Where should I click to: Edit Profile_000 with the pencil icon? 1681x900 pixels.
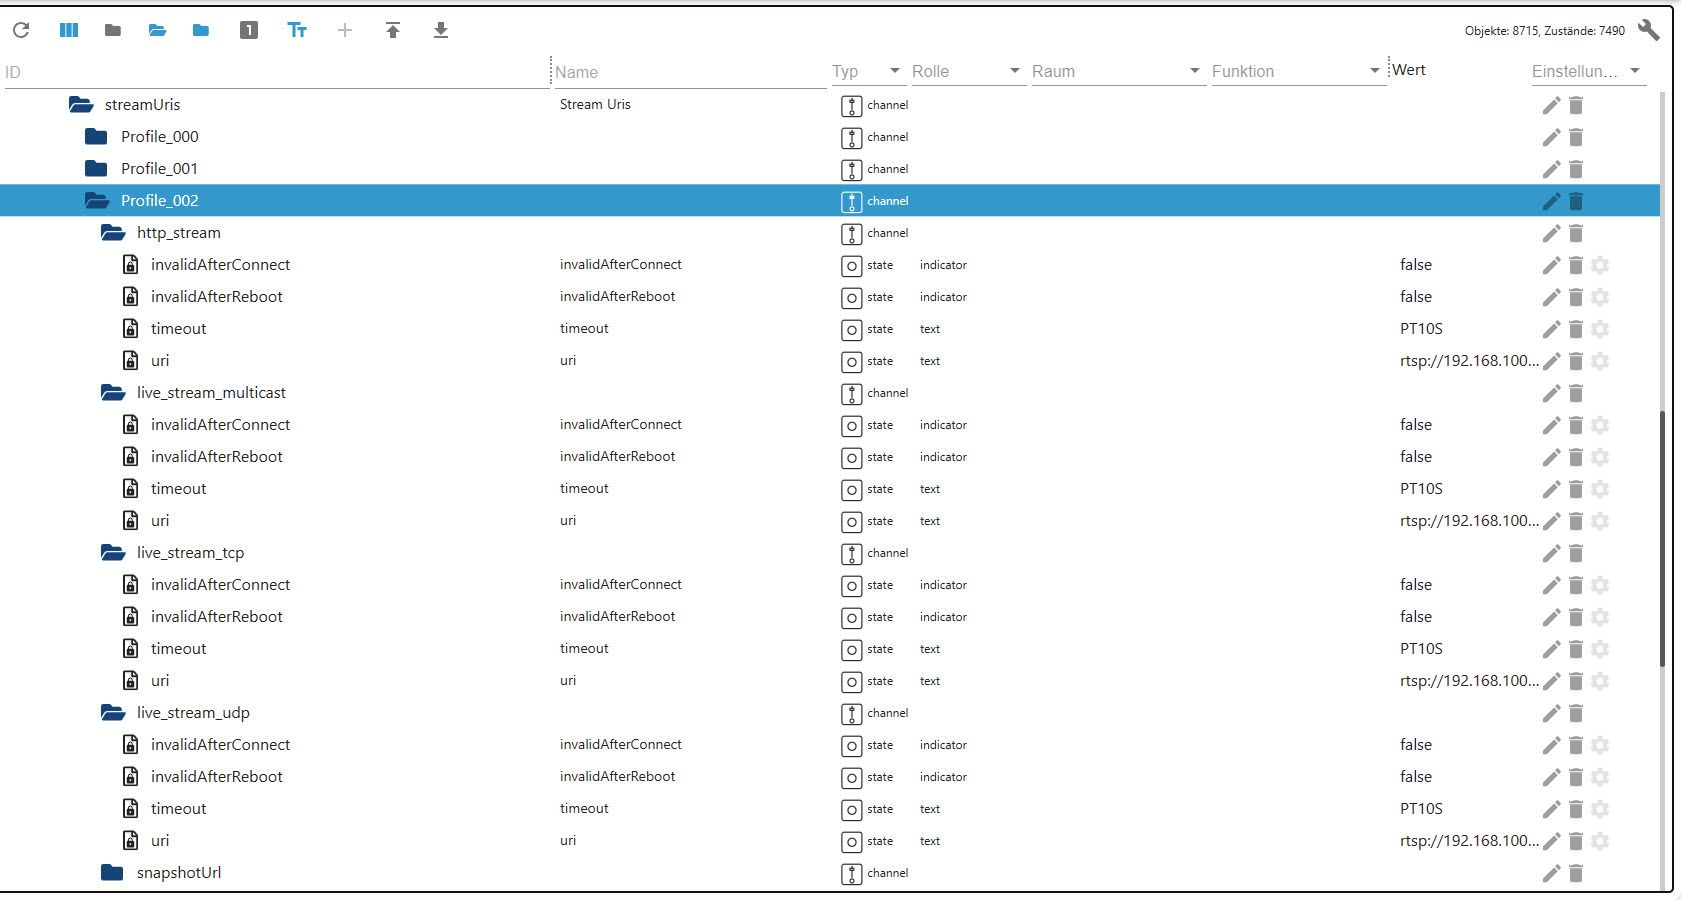coord(1551,137)
